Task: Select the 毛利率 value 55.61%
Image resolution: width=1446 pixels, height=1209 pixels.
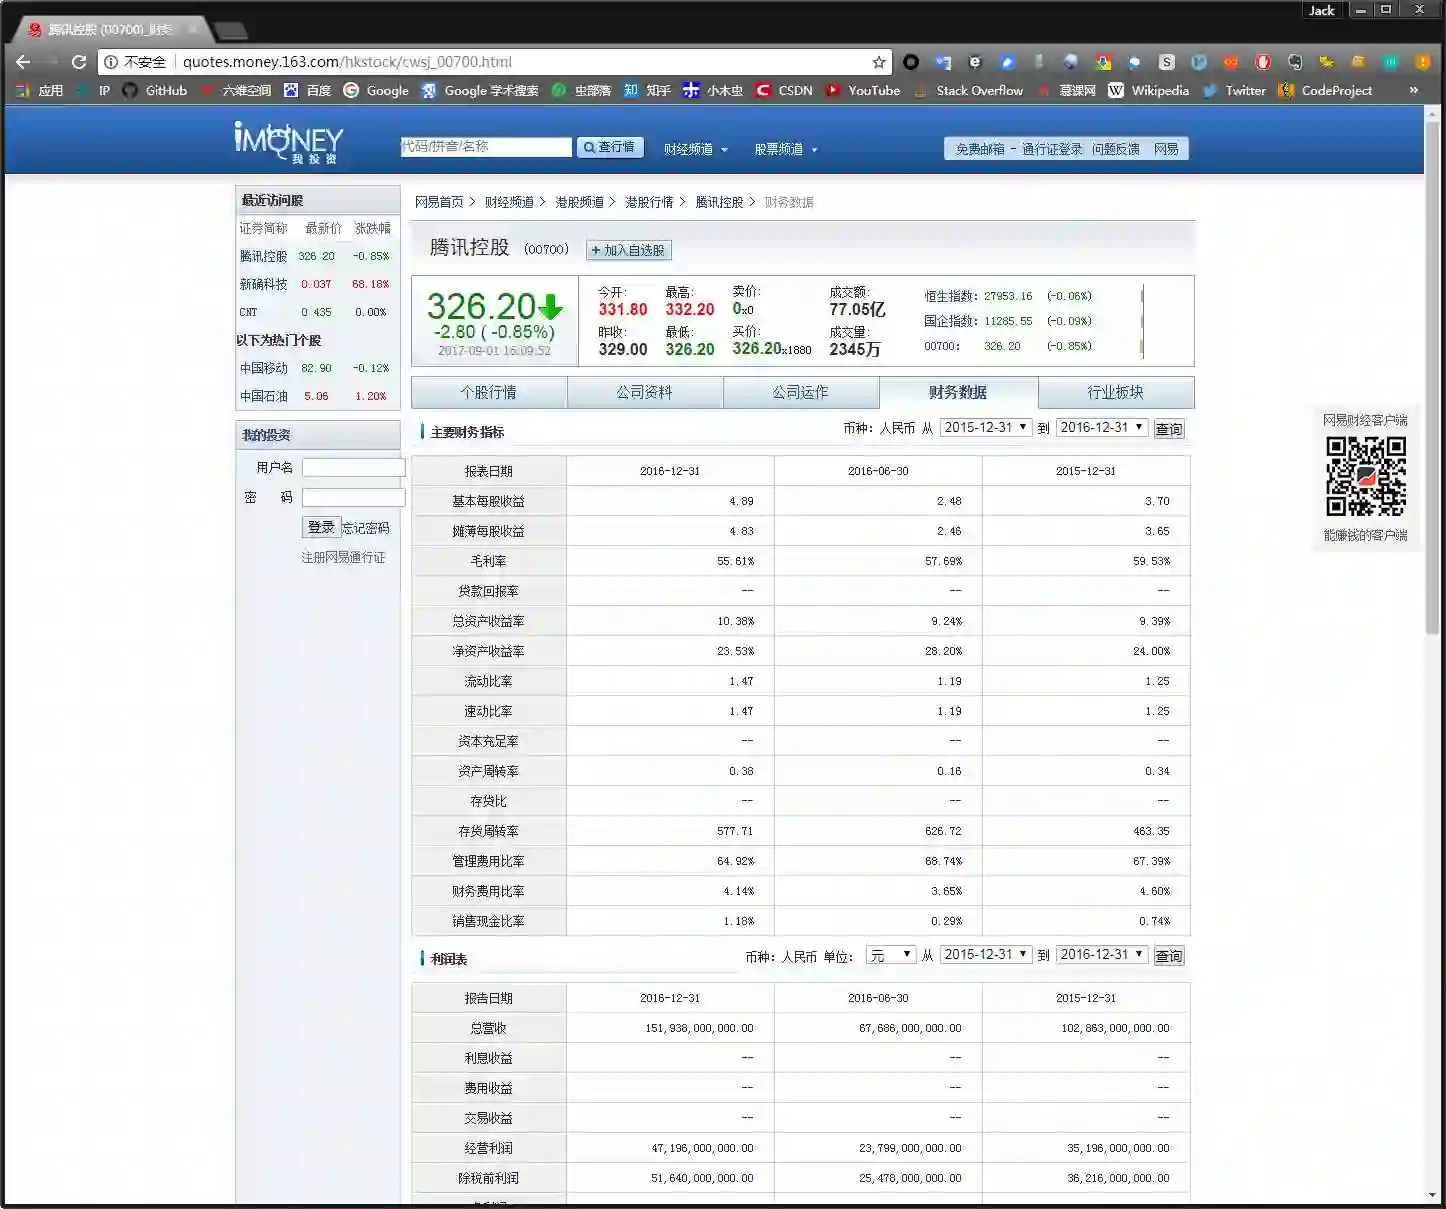Action: point(736,561)
